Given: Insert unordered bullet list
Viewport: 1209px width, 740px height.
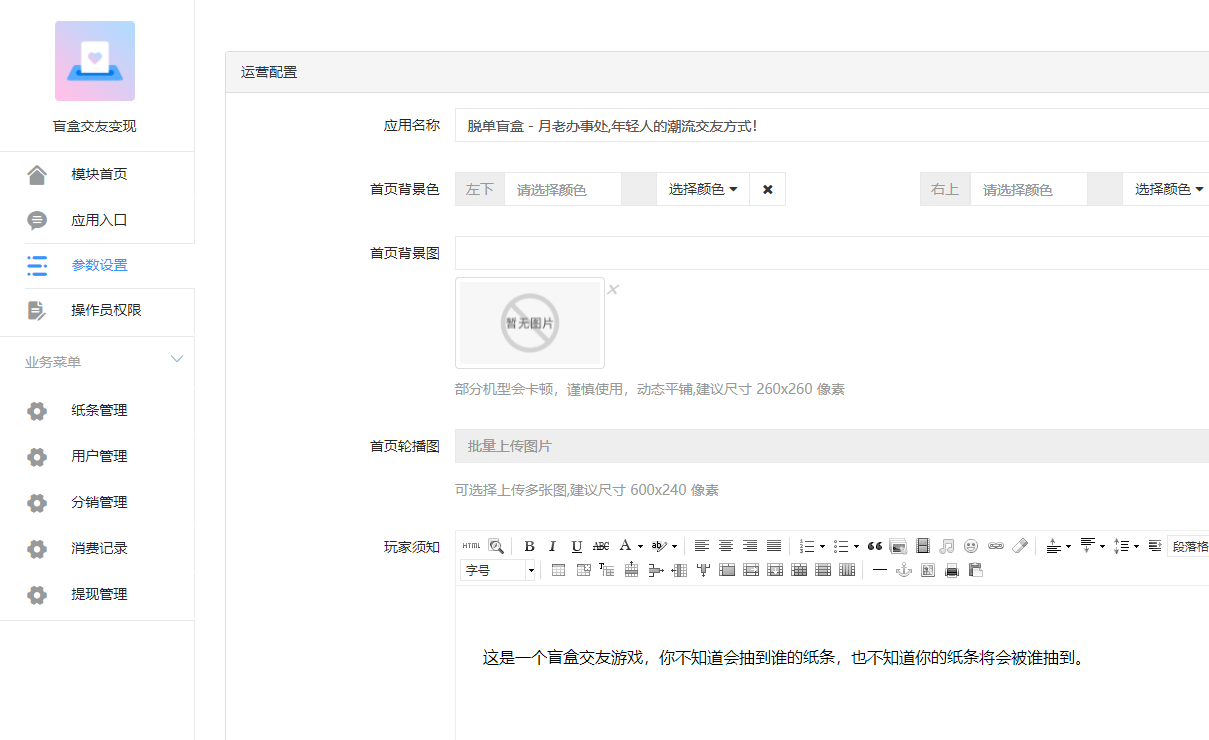Looking at the screenshot, I should coord(841,546).
